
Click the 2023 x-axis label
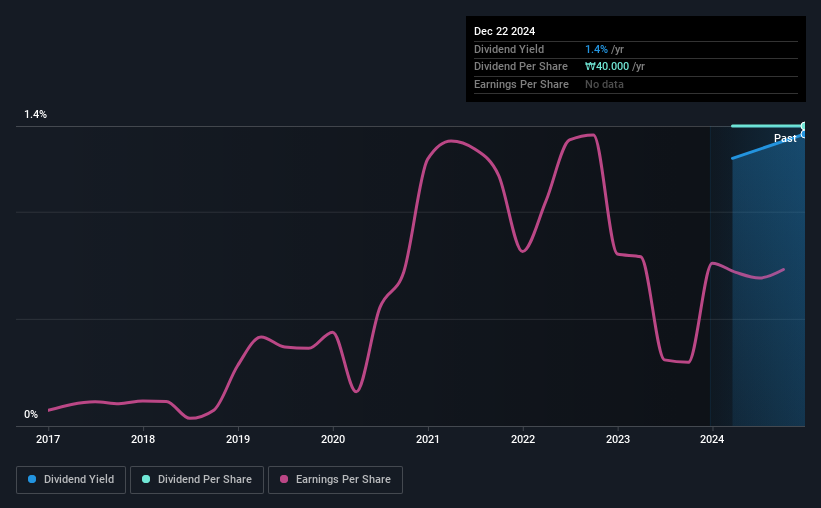click(618, 439)
